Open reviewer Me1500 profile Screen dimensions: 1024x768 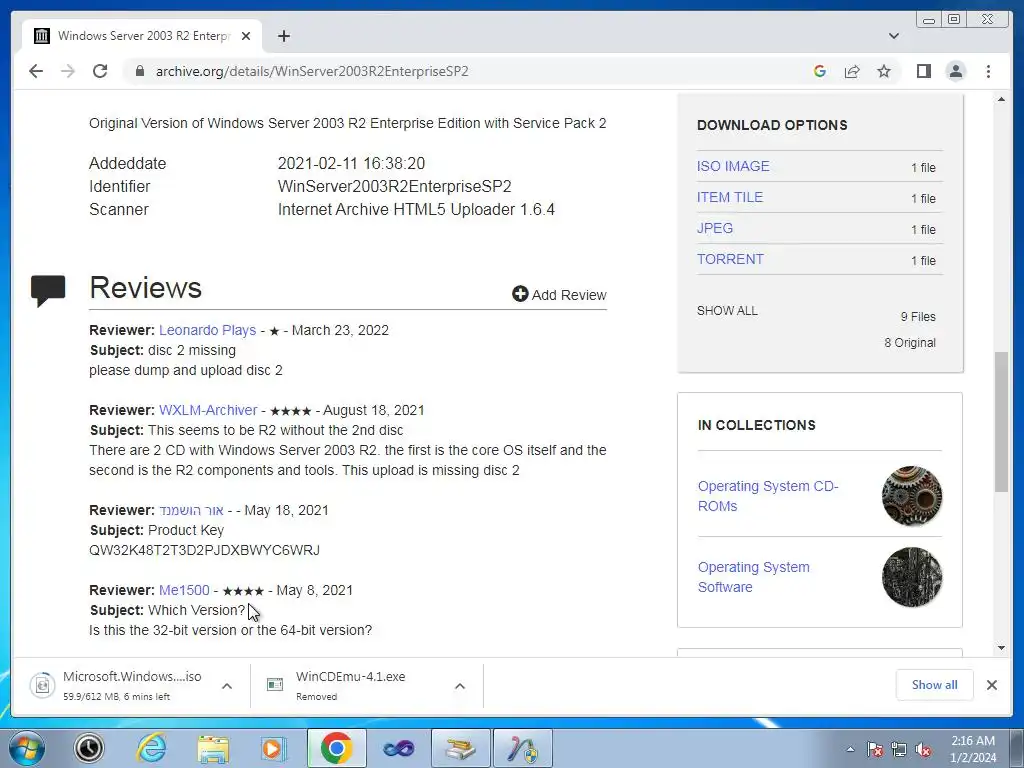[x=184, y=590]
